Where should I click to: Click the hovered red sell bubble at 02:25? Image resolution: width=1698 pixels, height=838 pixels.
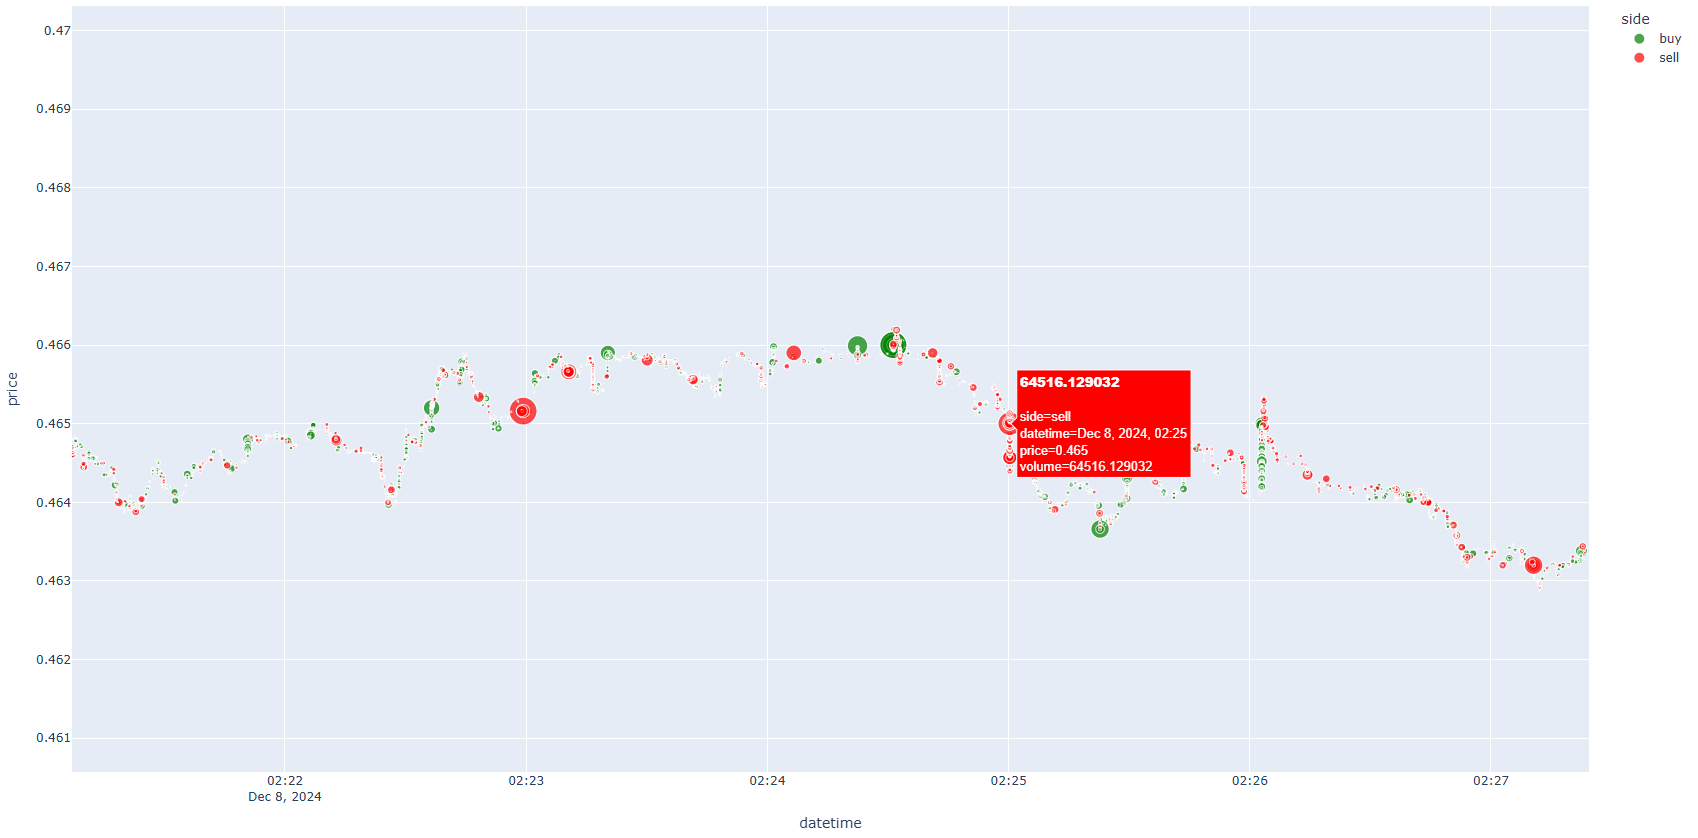coord(1008,424)
